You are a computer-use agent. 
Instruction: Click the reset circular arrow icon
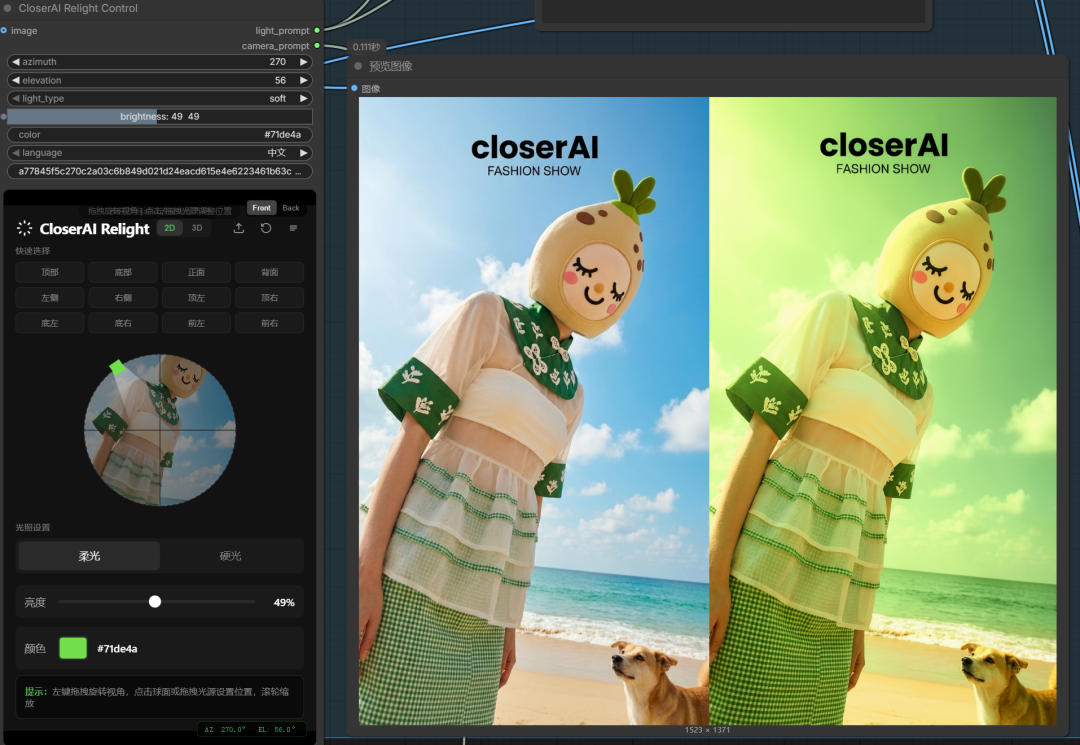pyautogui.click(x=266, y=228)
